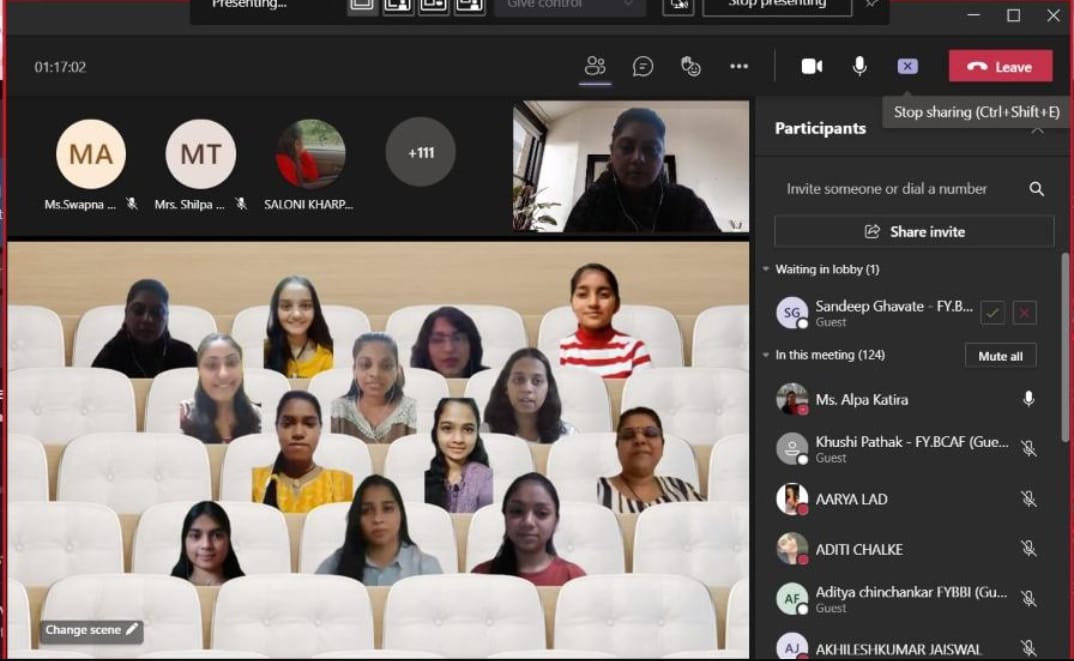The width and height of the screenshot is (1074, 661).
Task: Click the Mute all button
Action: tap(1000, 356)
